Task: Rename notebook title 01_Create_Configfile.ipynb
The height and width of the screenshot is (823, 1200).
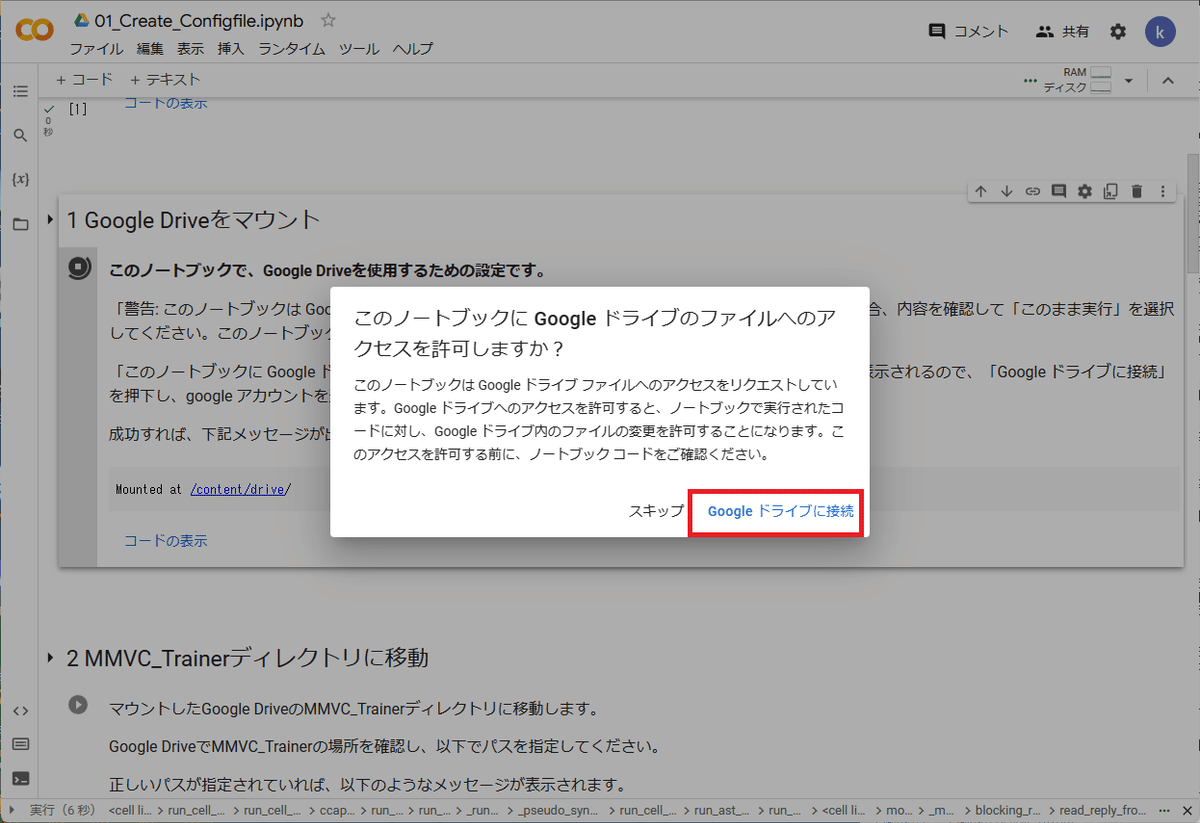Action: tap(199, 21)
